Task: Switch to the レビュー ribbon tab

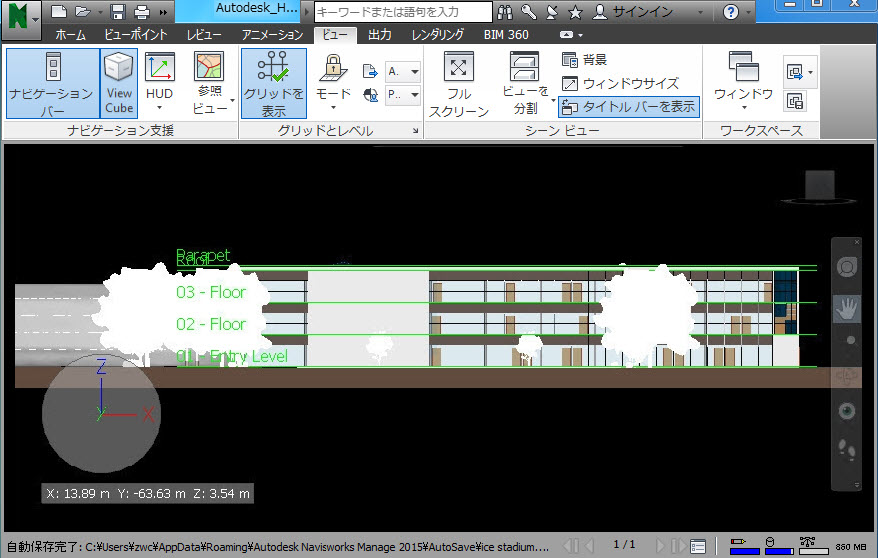Action: [204, 35]
